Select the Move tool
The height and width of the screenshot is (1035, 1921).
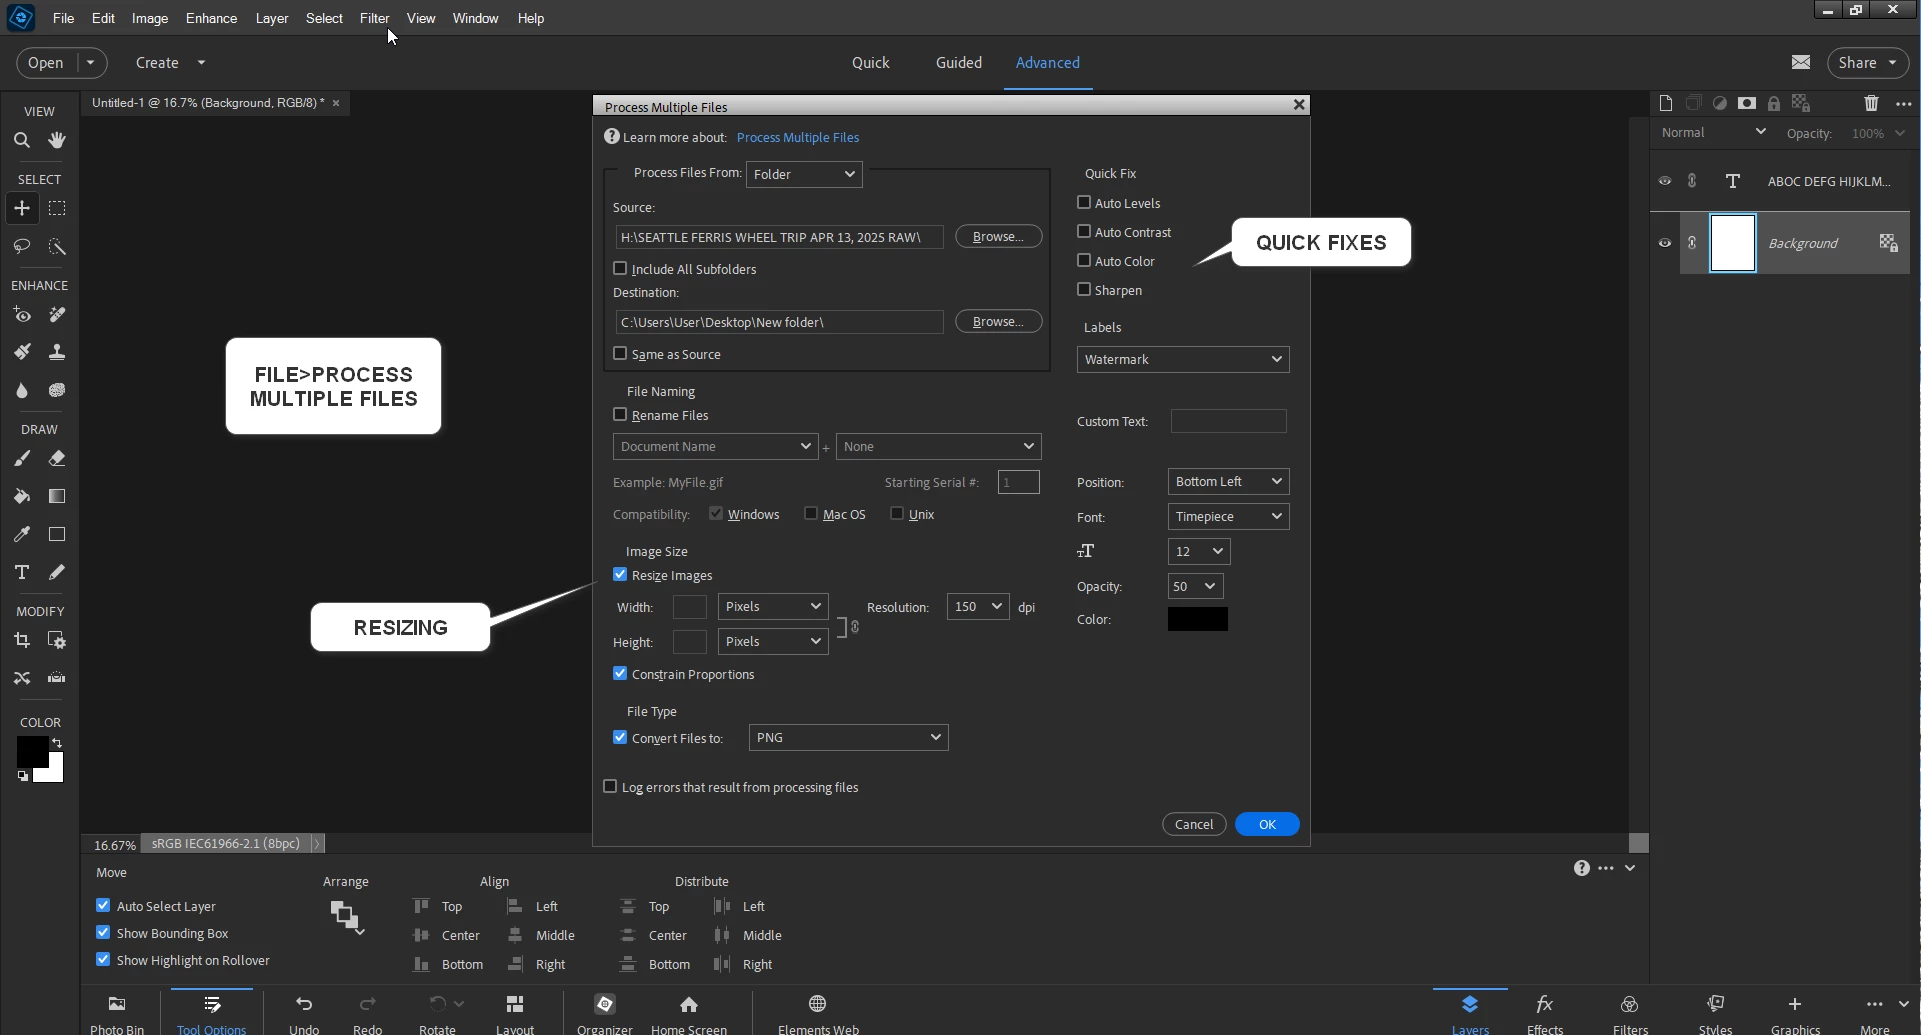22,208
